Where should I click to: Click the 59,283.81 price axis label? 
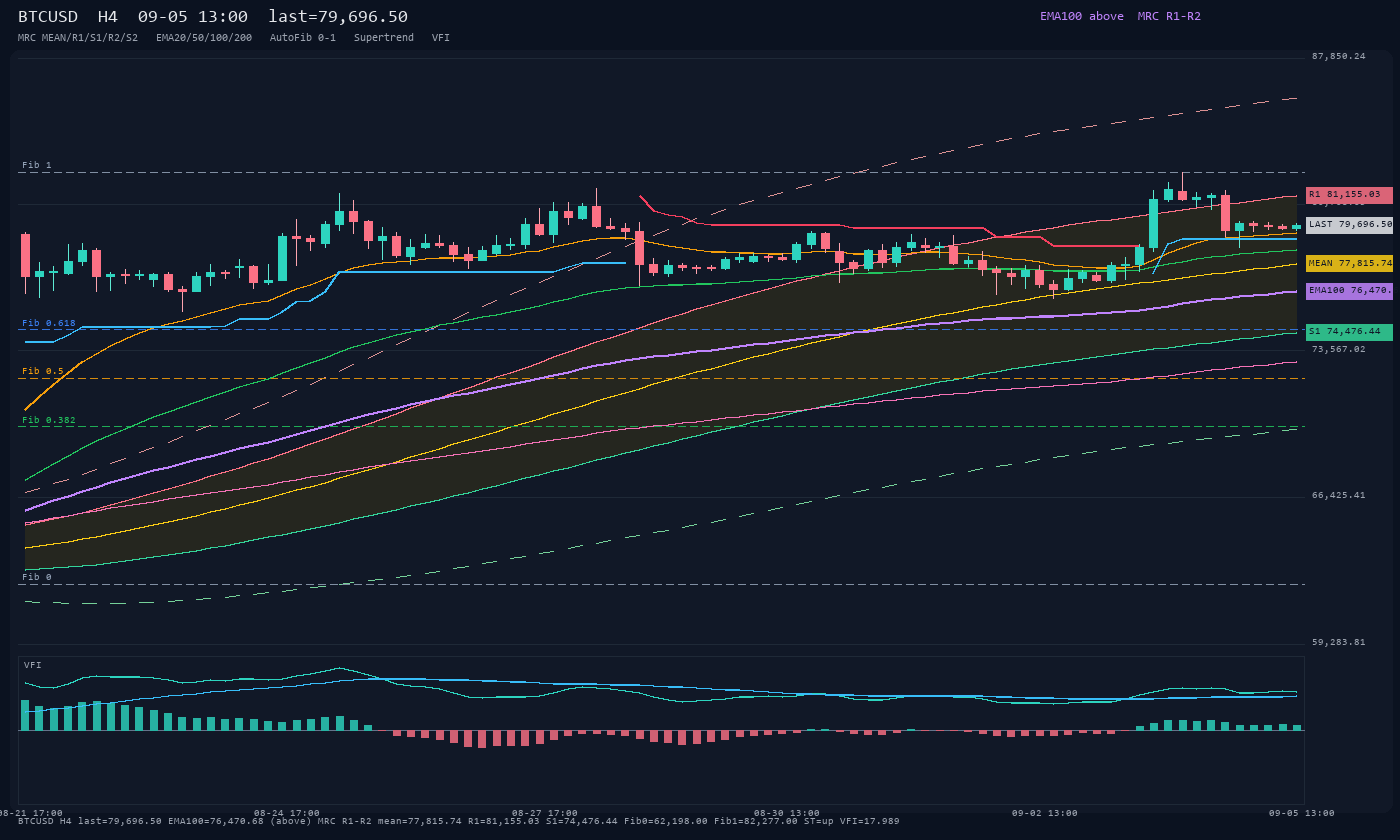tap(1339, 642)
